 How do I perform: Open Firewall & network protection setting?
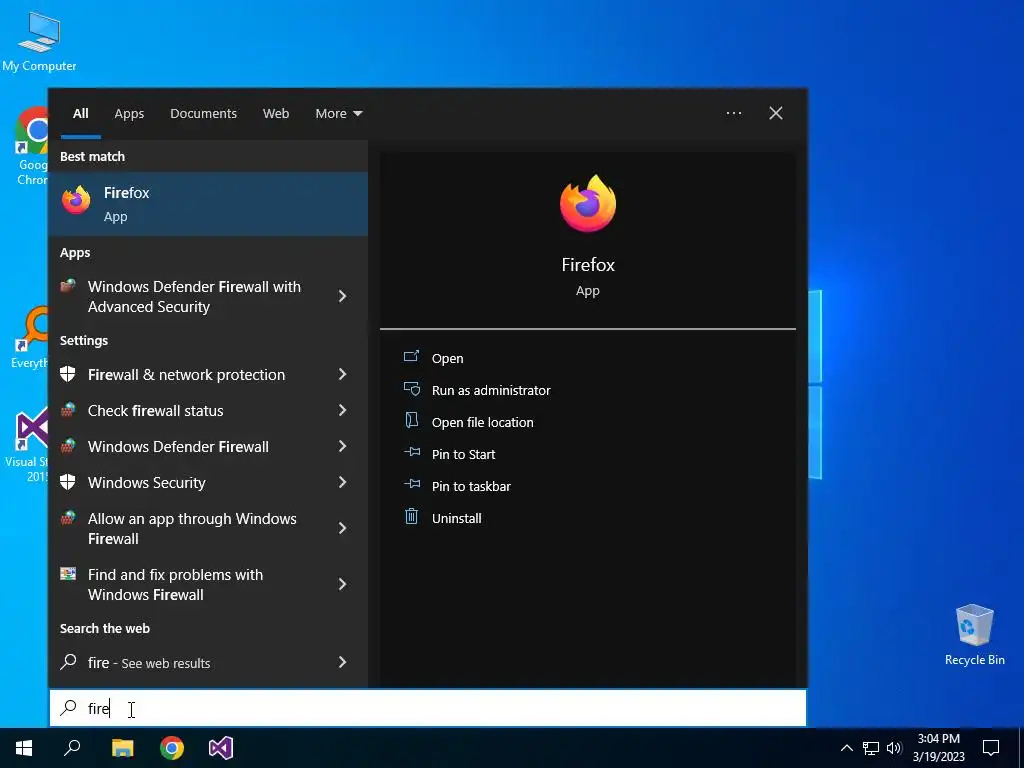point(208,374)
